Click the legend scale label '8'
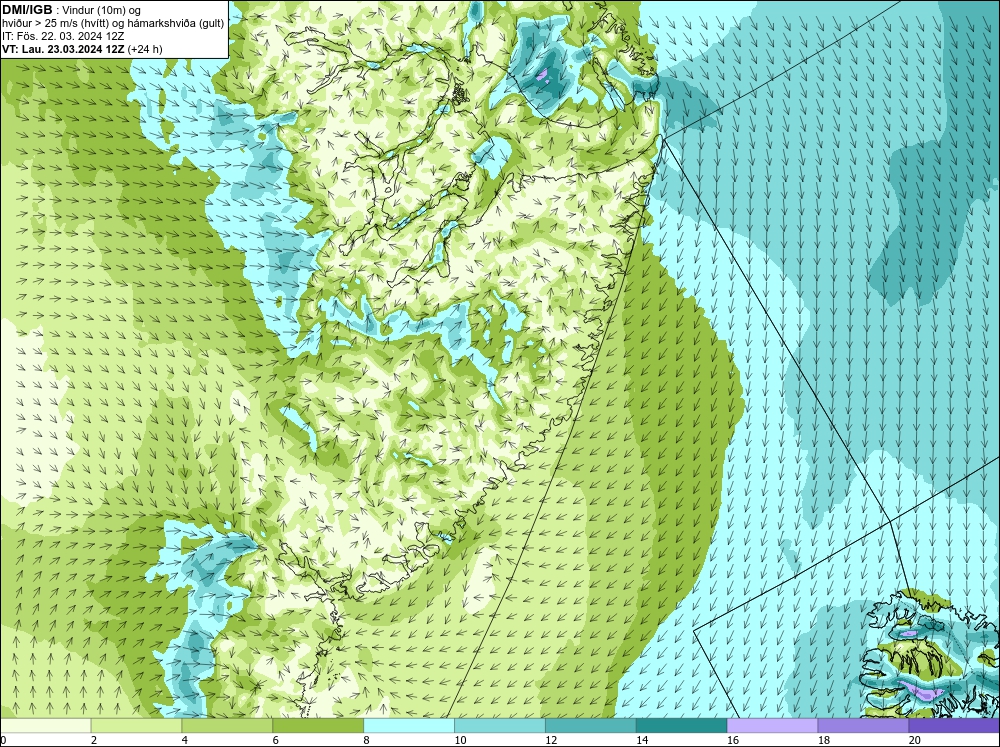 tap(366, 740)
